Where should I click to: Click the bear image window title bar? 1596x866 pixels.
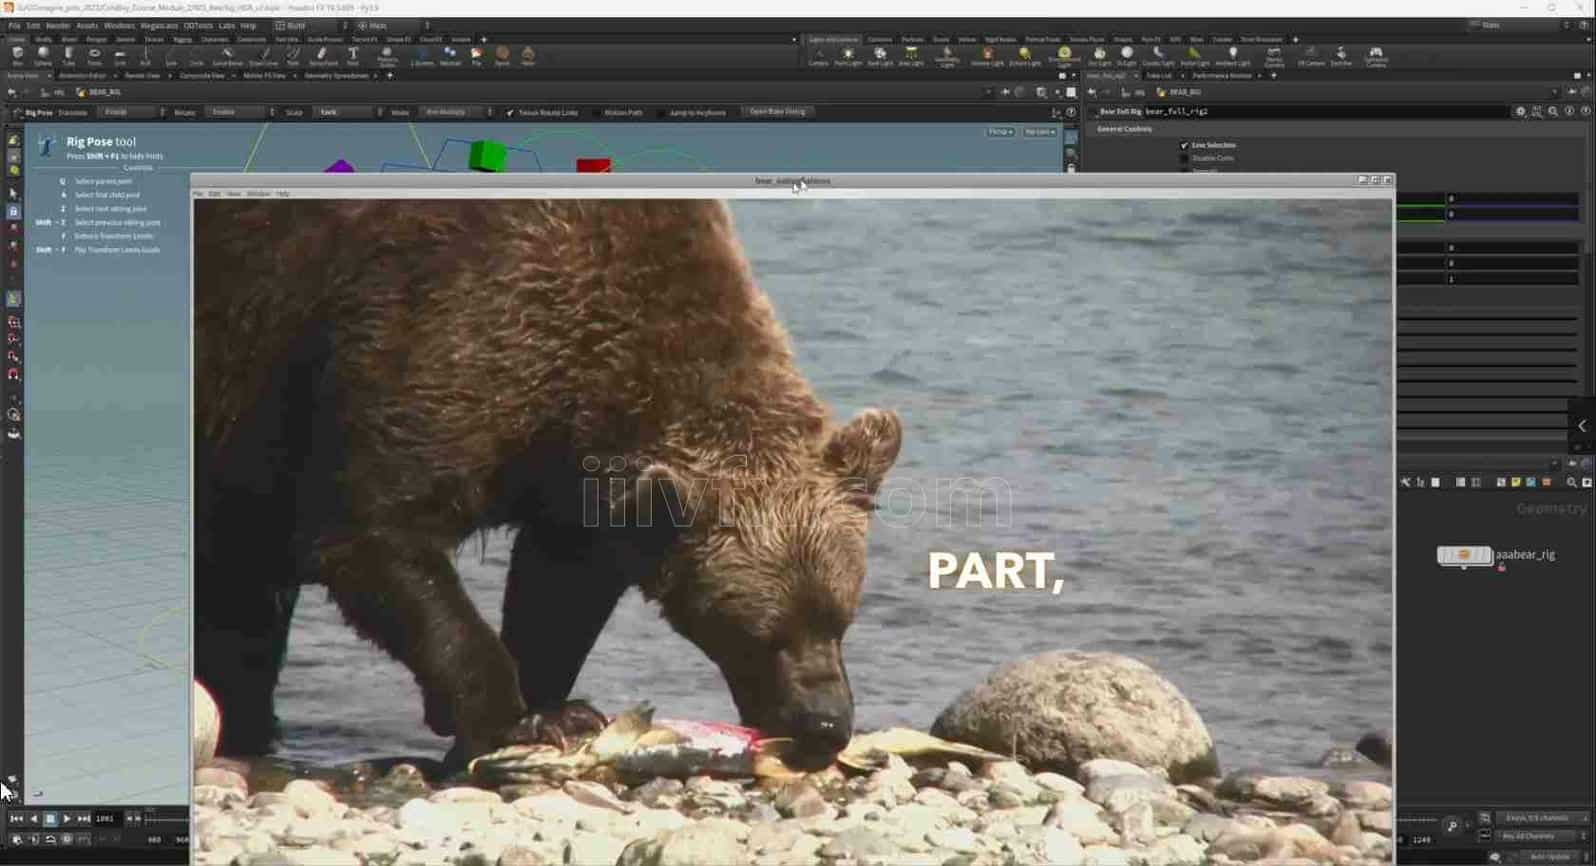[792, 181]
